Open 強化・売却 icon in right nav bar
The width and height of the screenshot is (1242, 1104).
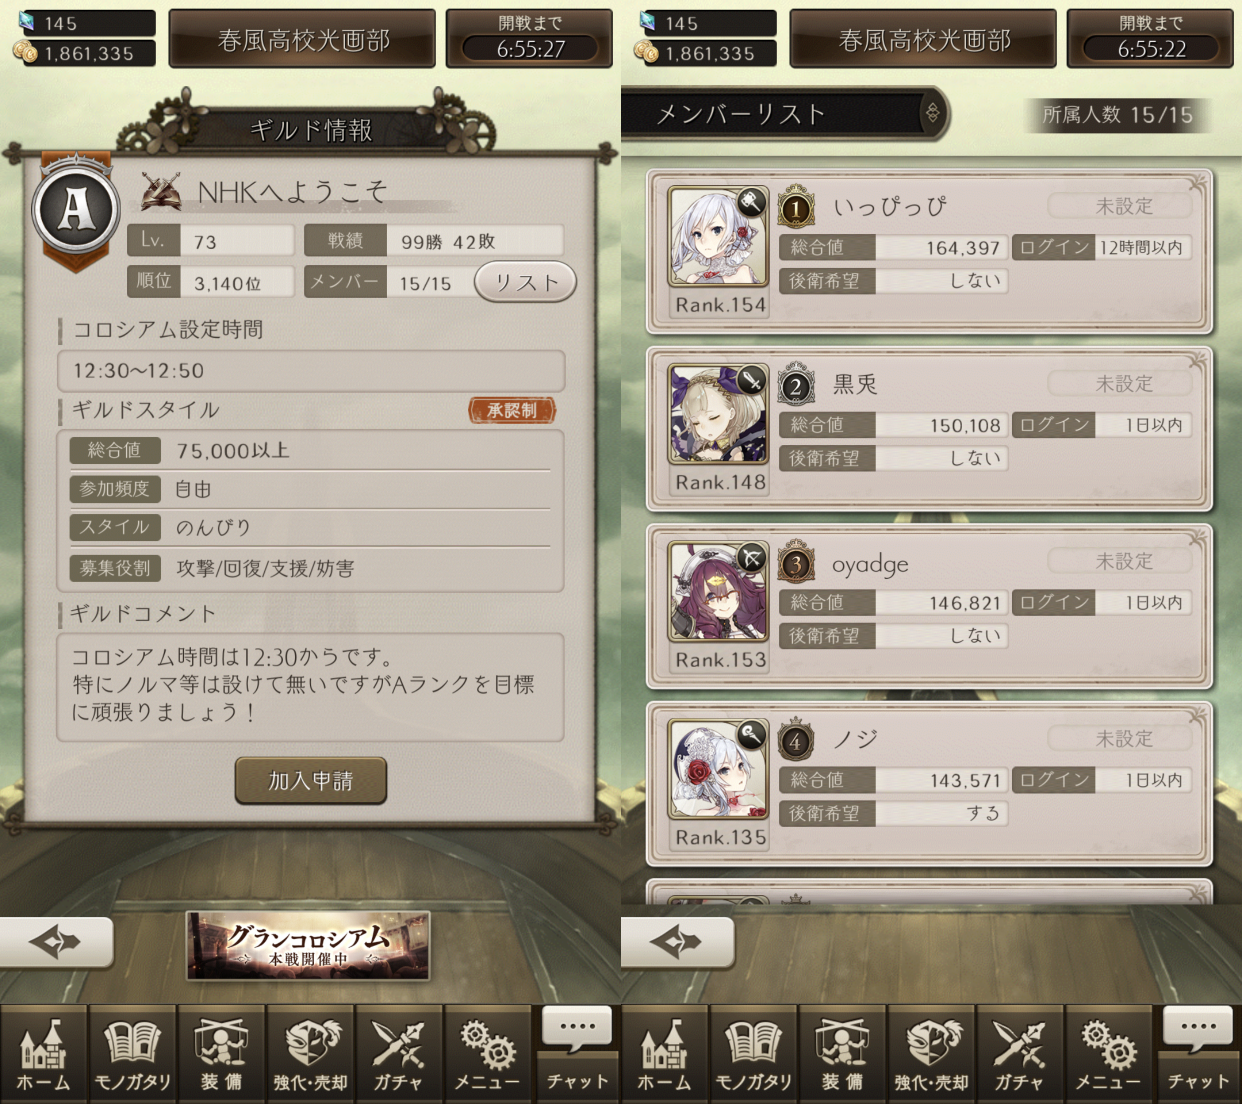[x=931, y=1055]
